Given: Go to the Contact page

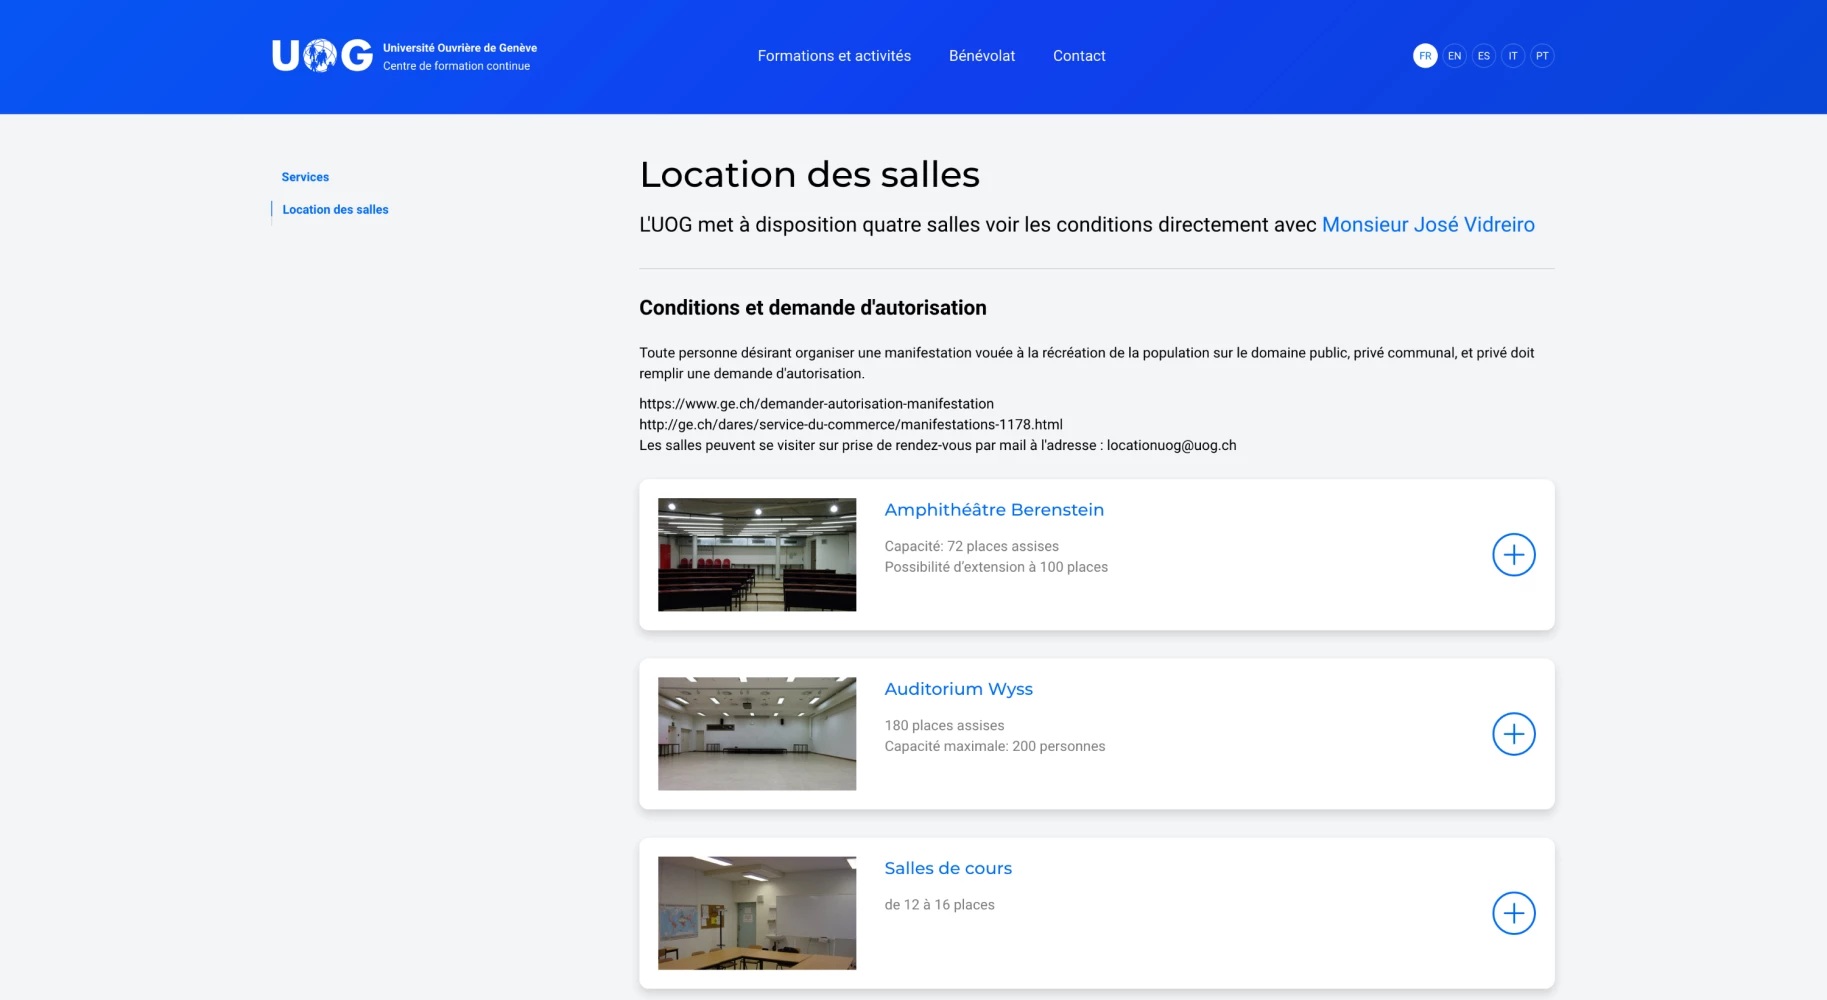Looking at the screenshot, I should (x=1079, y=56).
